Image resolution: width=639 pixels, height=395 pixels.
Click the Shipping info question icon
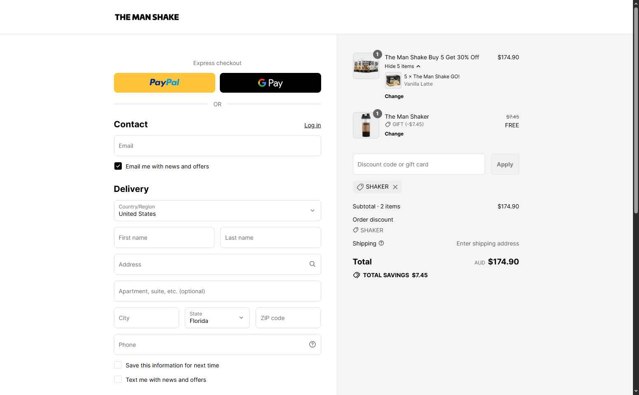[381, 243]
